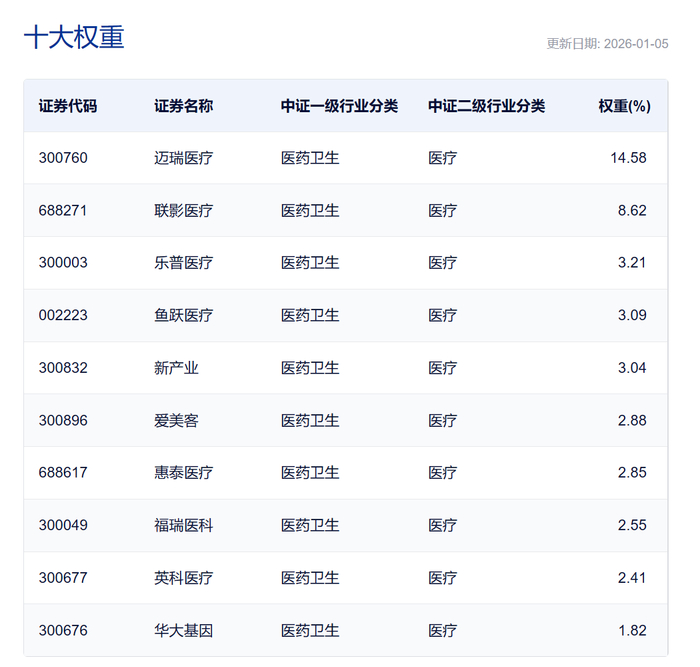Click 医疗 in the 新产业 row

tap(442, 368)
